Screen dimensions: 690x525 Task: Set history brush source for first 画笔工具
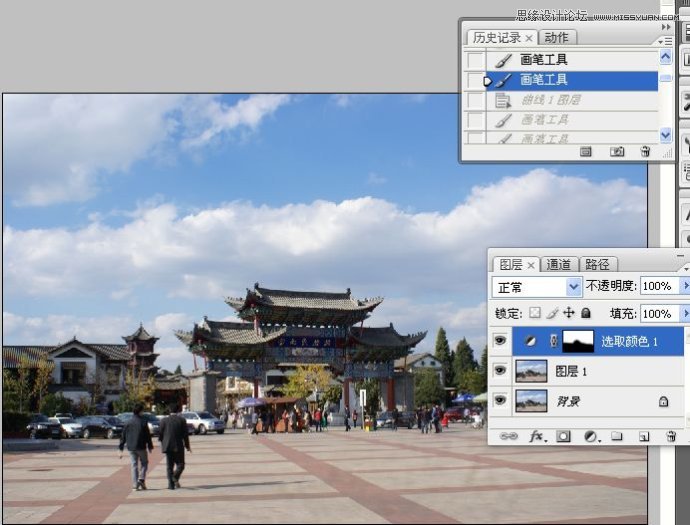[475, 60]
